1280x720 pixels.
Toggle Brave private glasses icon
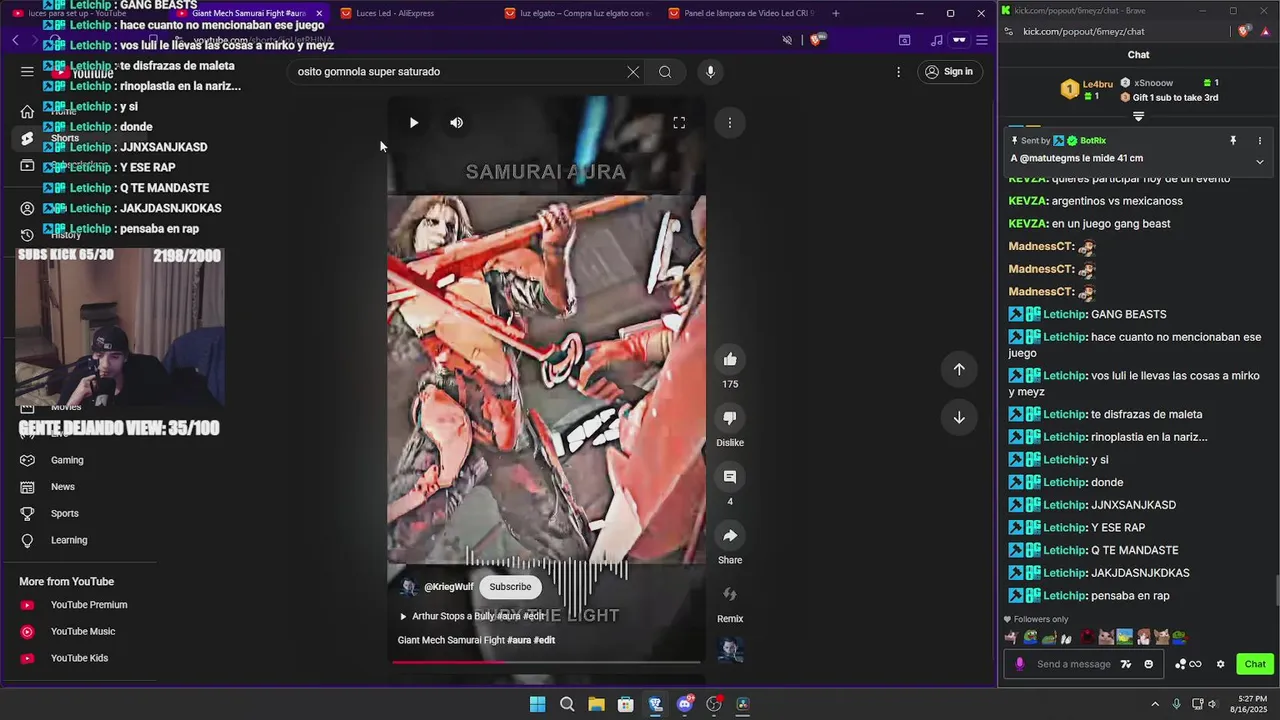pos(959,40)
